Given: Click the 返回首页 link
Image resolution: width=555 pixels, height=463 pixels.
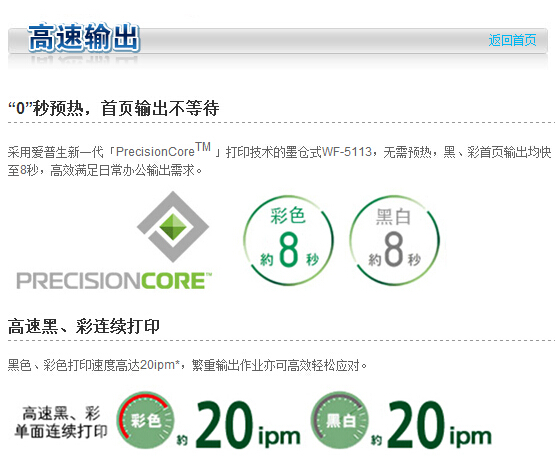Looking at the screenshot, I should coord(512,40).
